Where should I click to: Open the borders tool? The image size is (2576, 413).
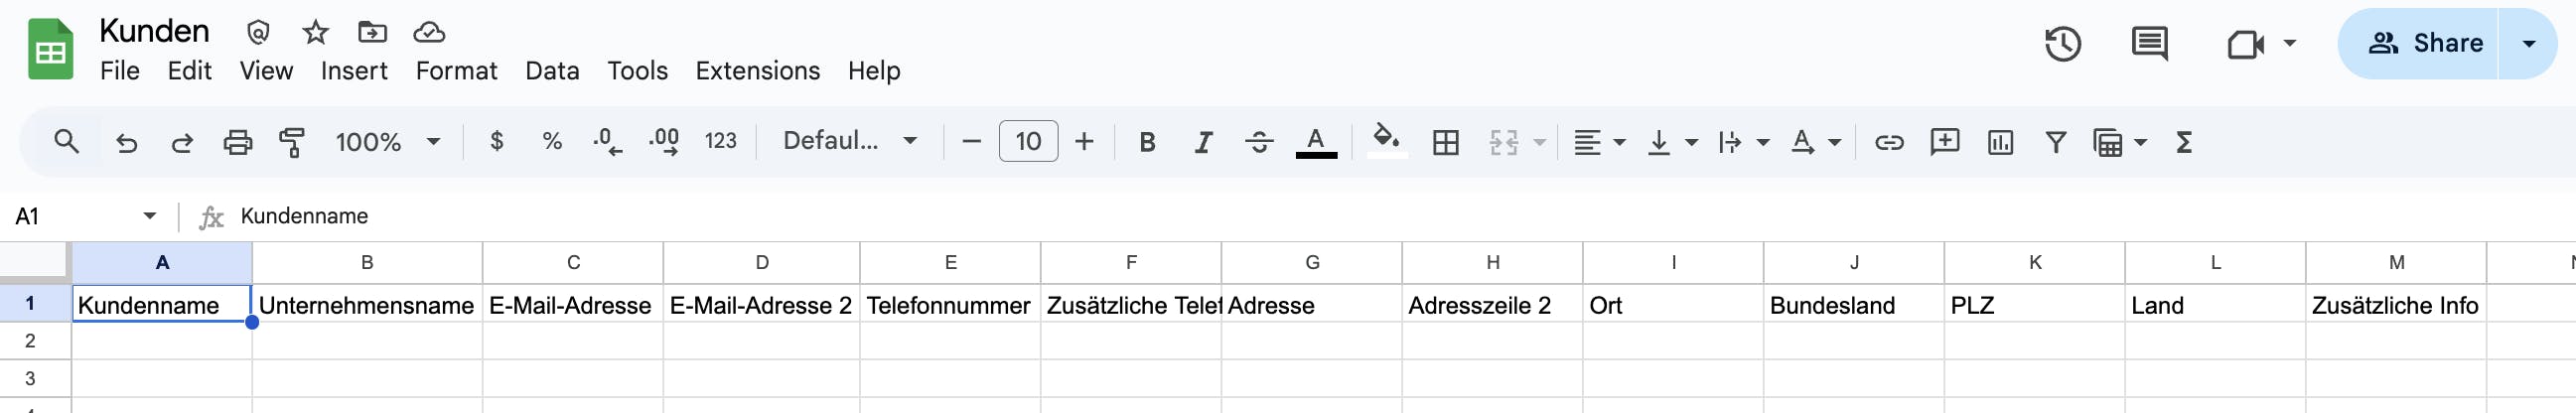pos(1445,142)
